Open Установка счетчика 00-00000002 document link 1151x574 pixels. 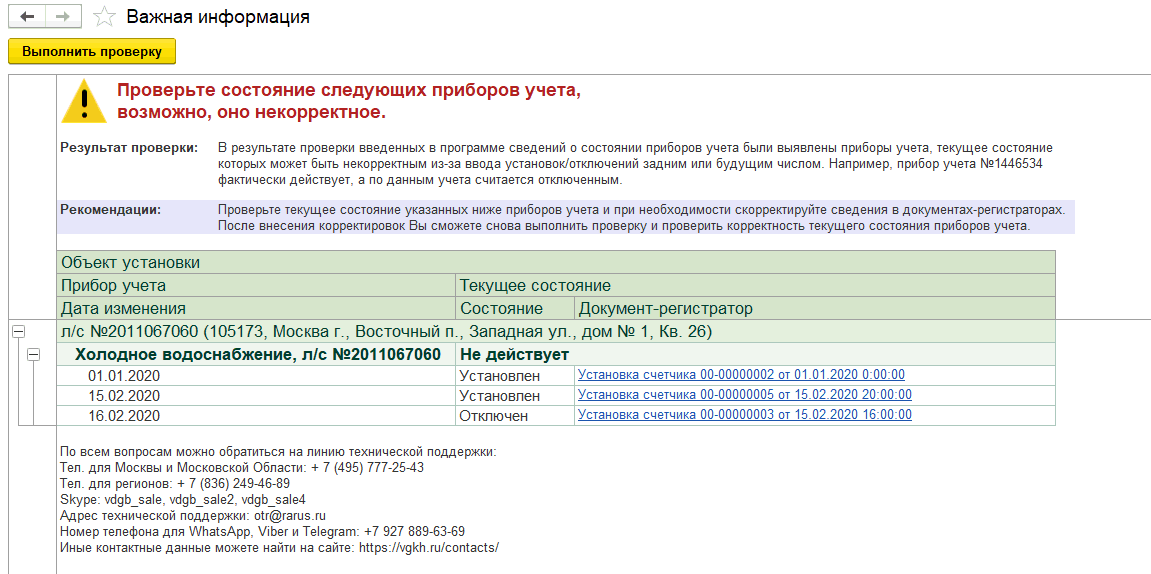(x=741, y=374)
